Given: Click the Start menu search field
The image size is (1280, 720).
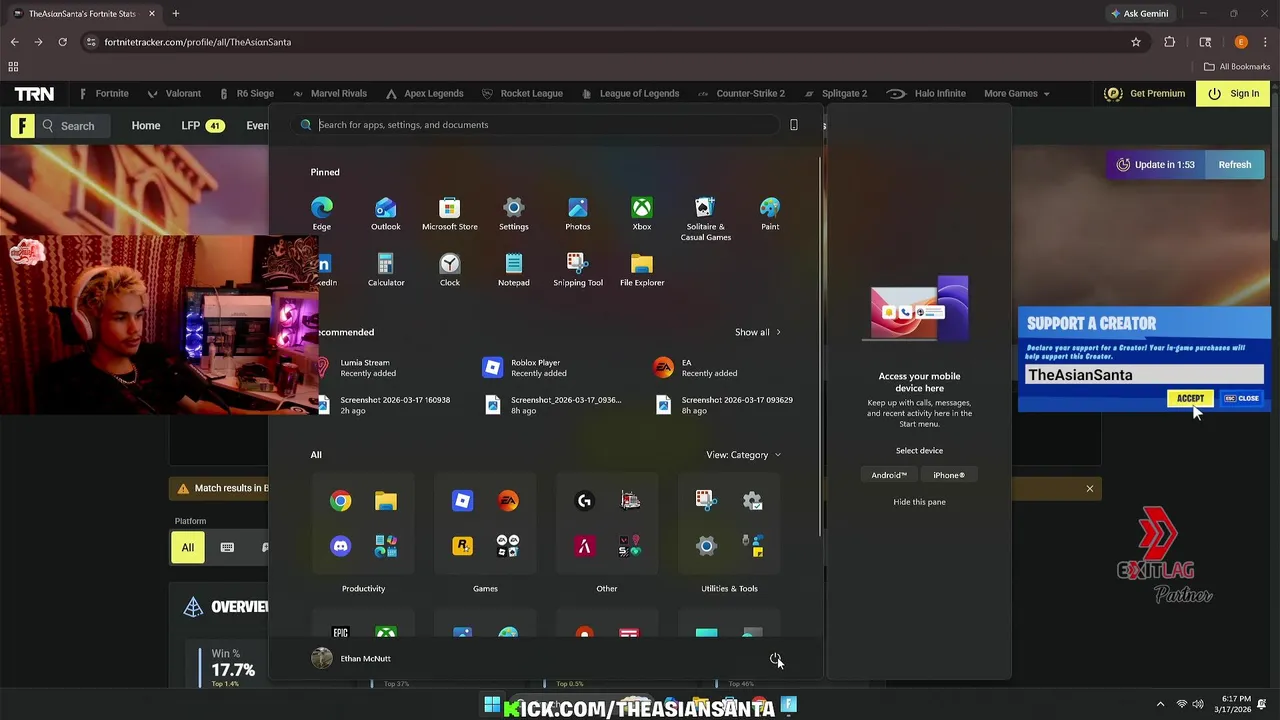Looking at the screenshot, I should click(540, 125).
